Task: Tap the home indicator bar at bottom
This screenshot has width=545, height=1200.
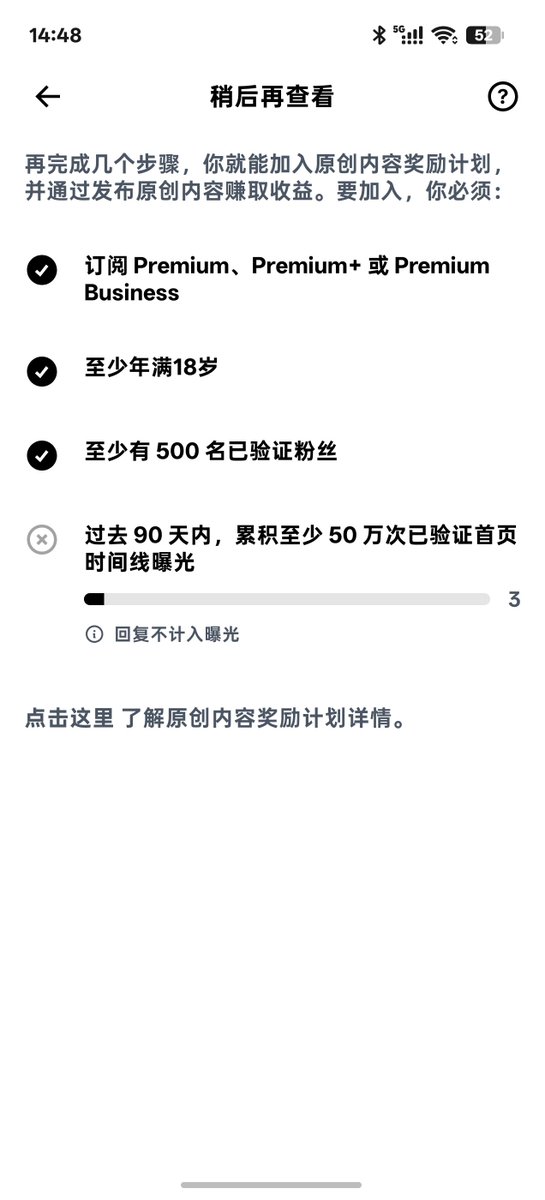Action: click(272, 1185)
